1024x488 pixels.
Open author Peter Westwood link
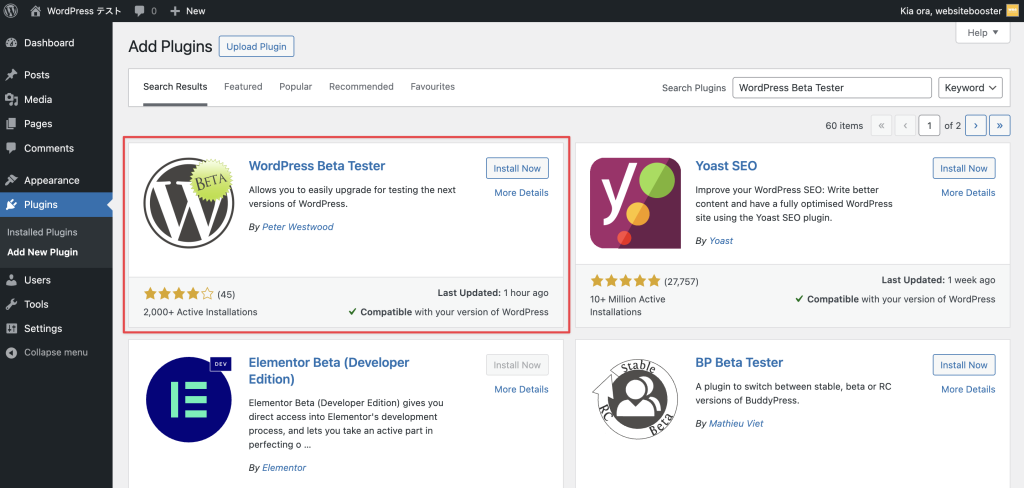[298, 227]
